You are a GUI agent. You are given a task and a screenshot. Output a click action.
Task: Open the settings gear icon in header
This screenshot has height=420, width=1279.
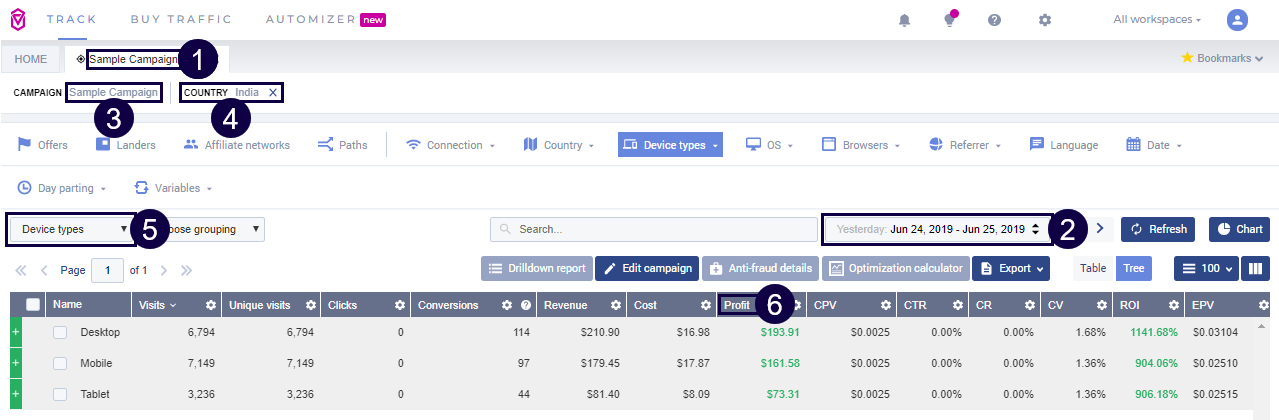pyautogui.click(x=1044, y=20)
